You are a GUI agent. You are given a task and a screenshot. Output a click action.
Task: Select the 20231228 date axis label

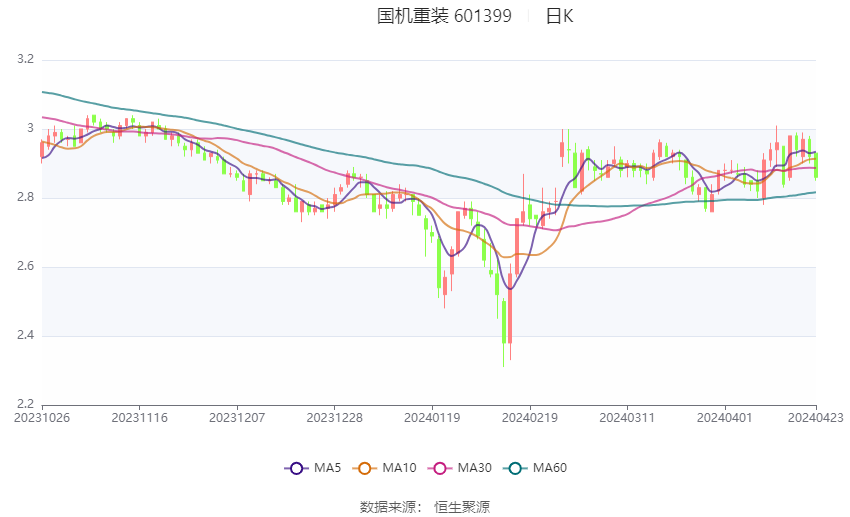click(x=334, y=417)
